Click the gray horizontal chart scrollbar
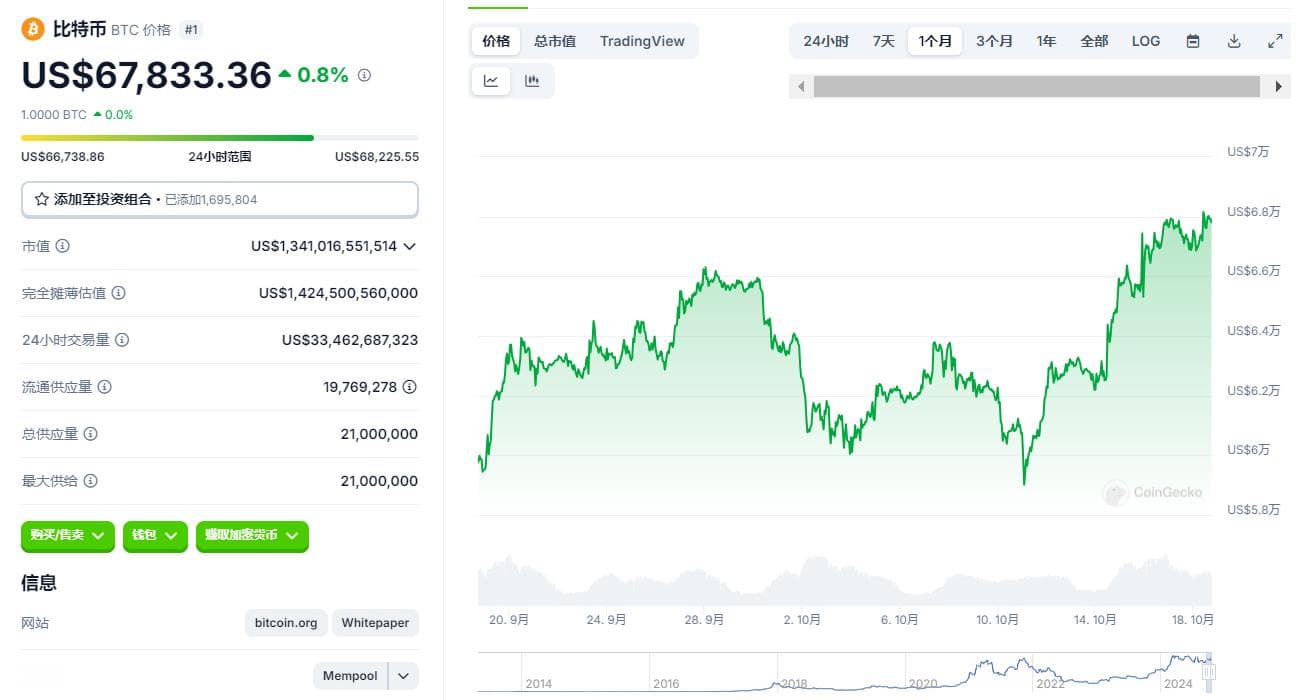Image resolution: width=1303 pixels, height=700 pixels. click(1037, 87)
